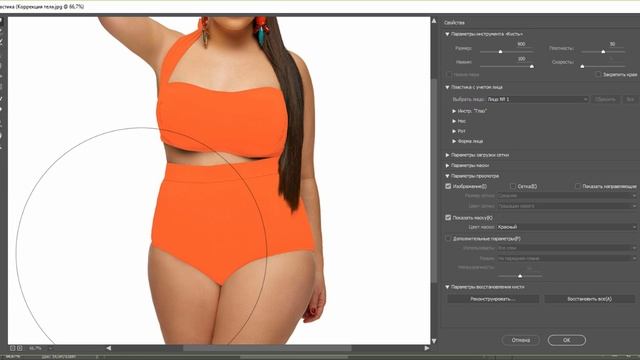Click the Density value field showing 50

coord(612,44)
